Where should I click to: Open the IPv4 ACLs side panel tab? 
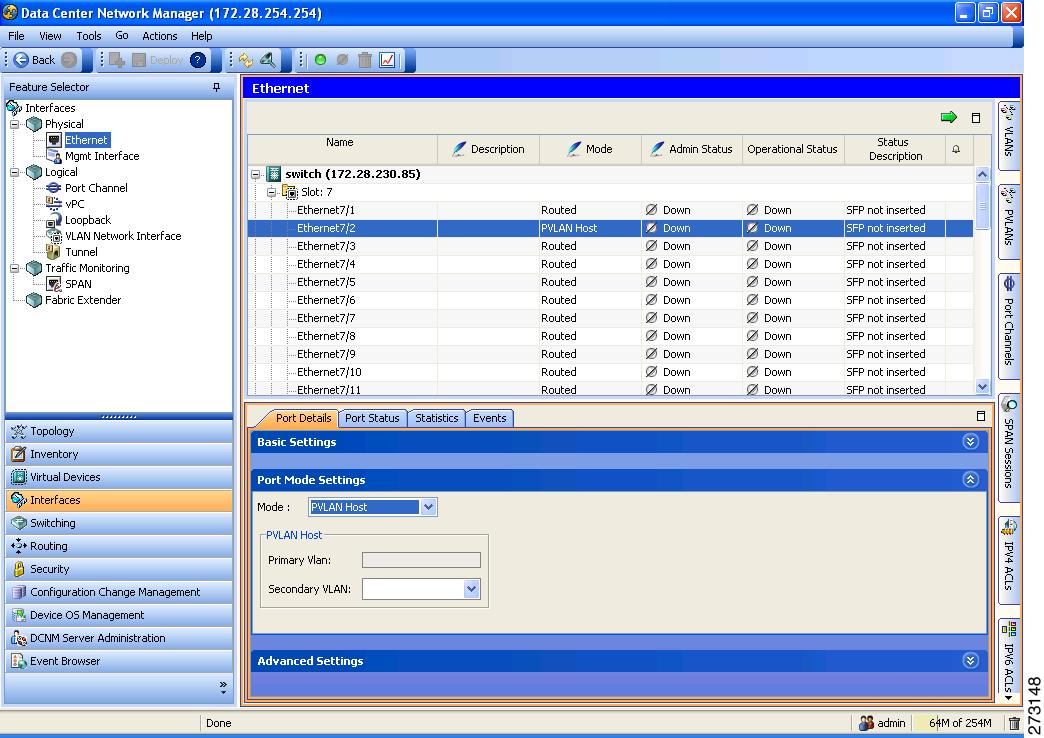point(1009,560)
